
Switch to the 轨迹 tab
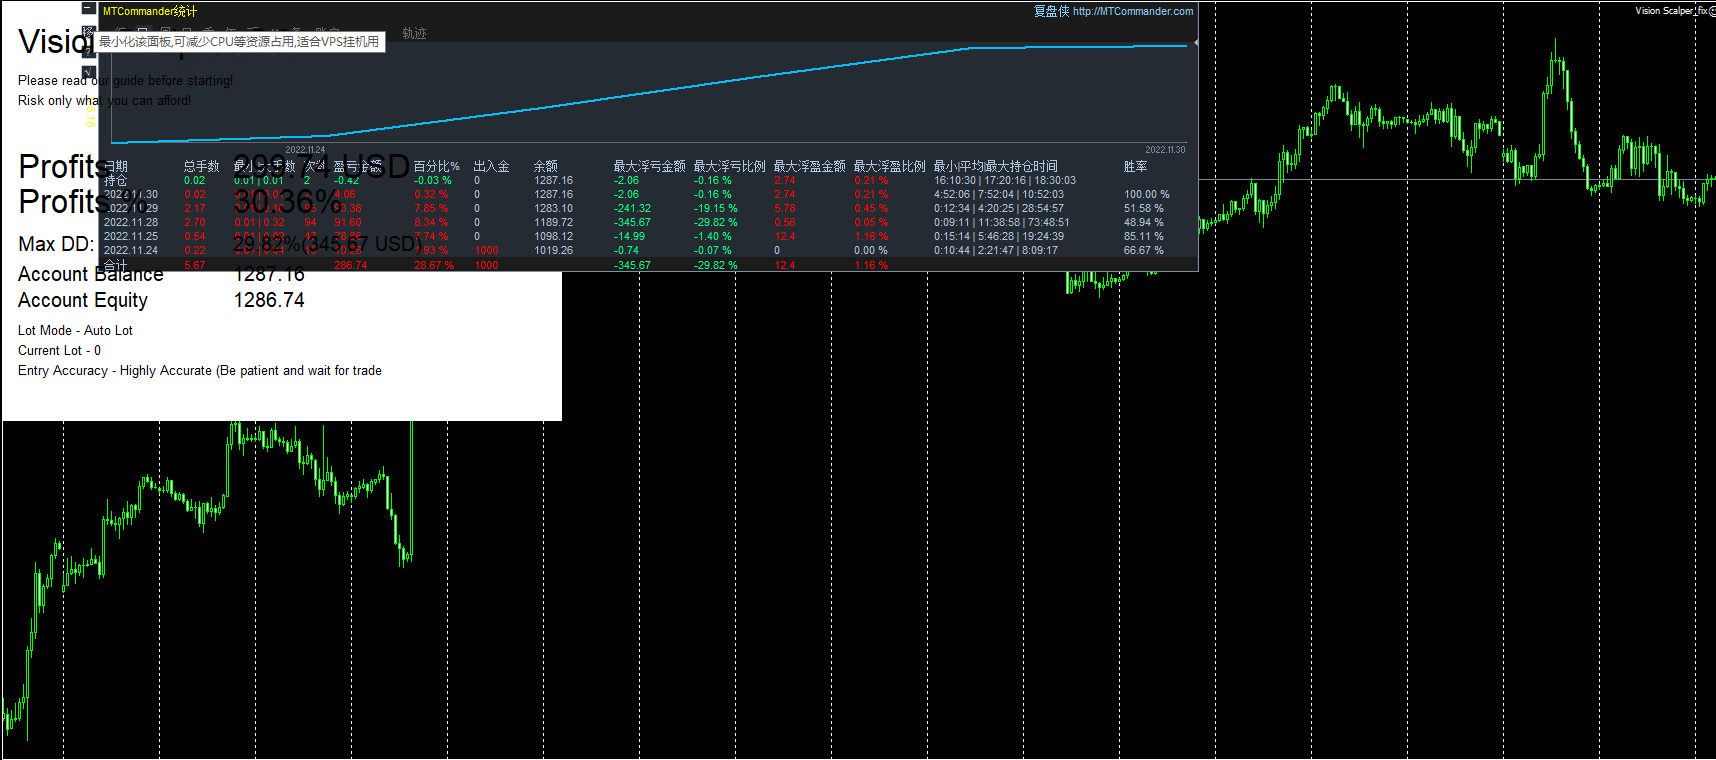point(414,33)
